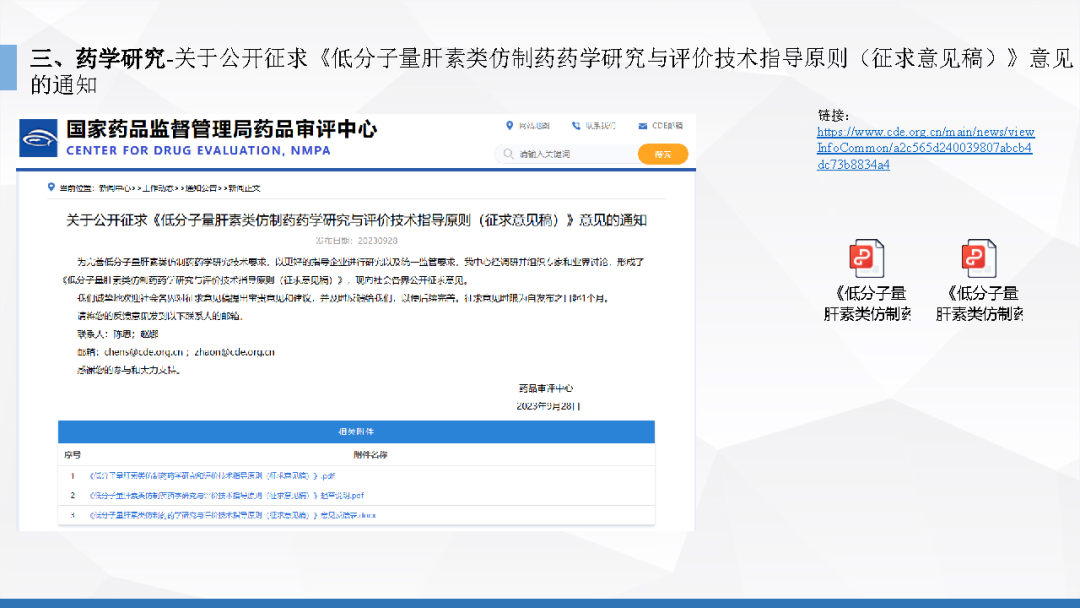Go to 工作动态 in the breadcrumb
1080x608 pixels.
tap(156, 188)
